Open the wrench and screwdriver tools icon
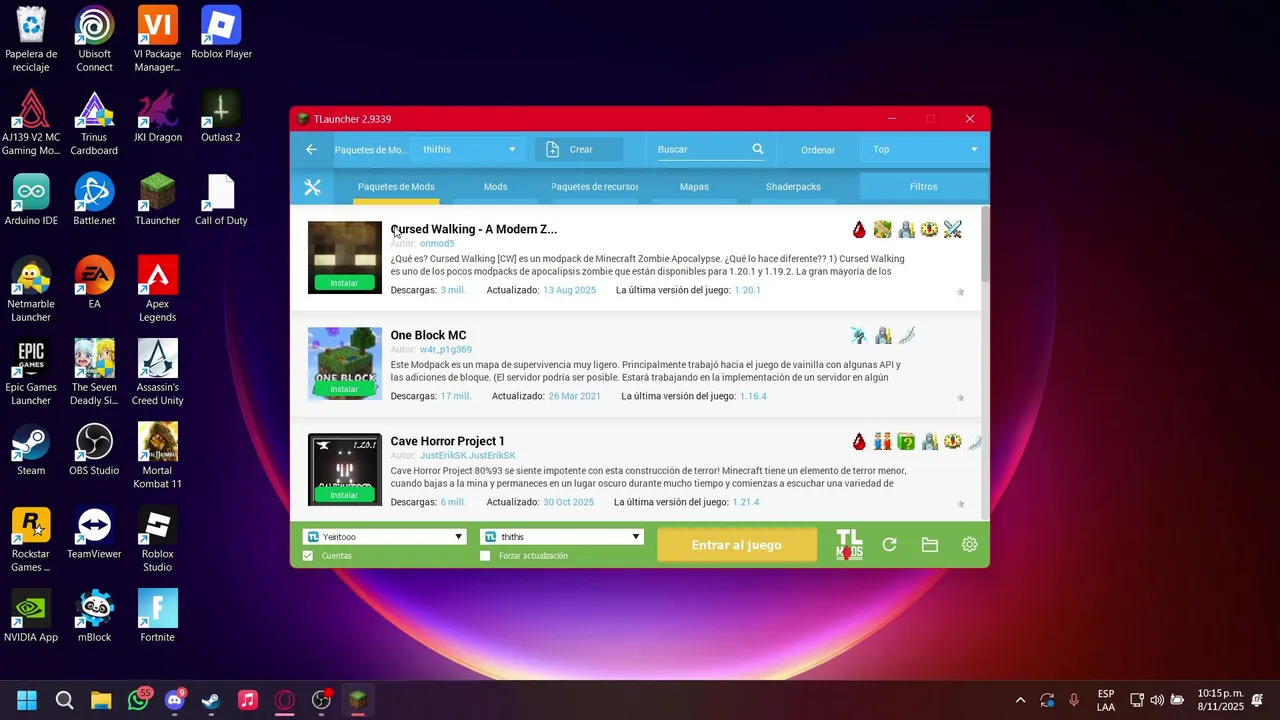Viewport: 1280px width, 720px height. [312, 187]
